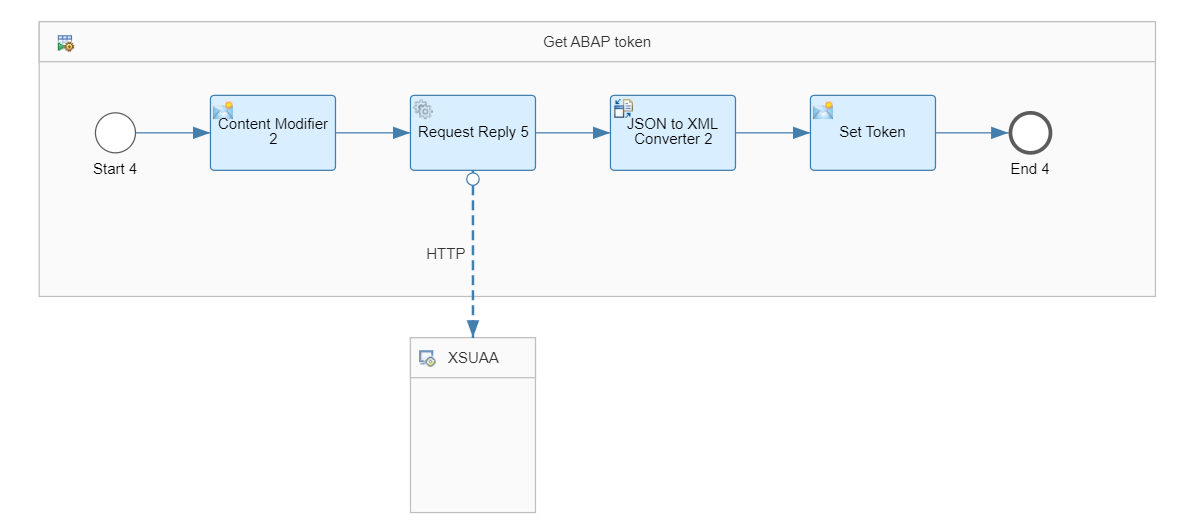
Task: Click the Start 4 label
Action: tap(115, 169)
